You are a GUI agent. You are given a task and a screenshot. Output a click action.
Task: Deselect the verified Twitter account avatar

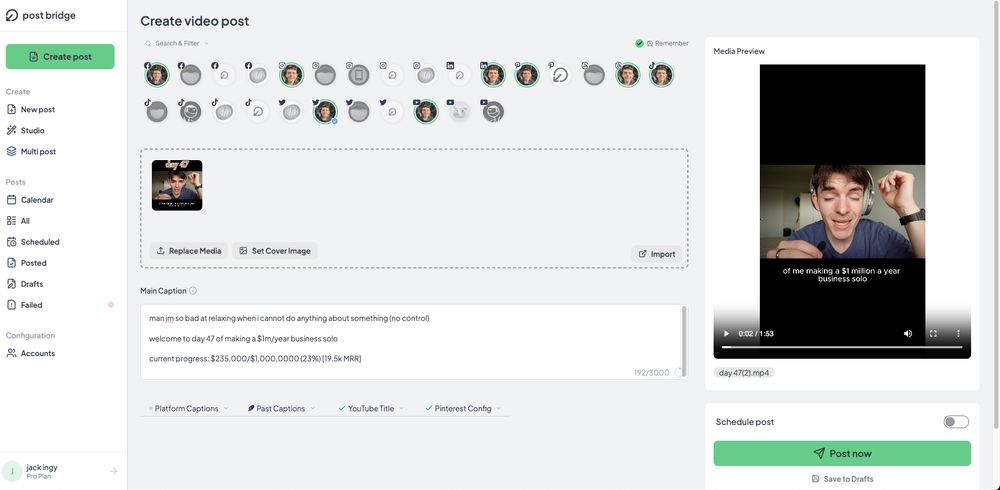[325, 112]
